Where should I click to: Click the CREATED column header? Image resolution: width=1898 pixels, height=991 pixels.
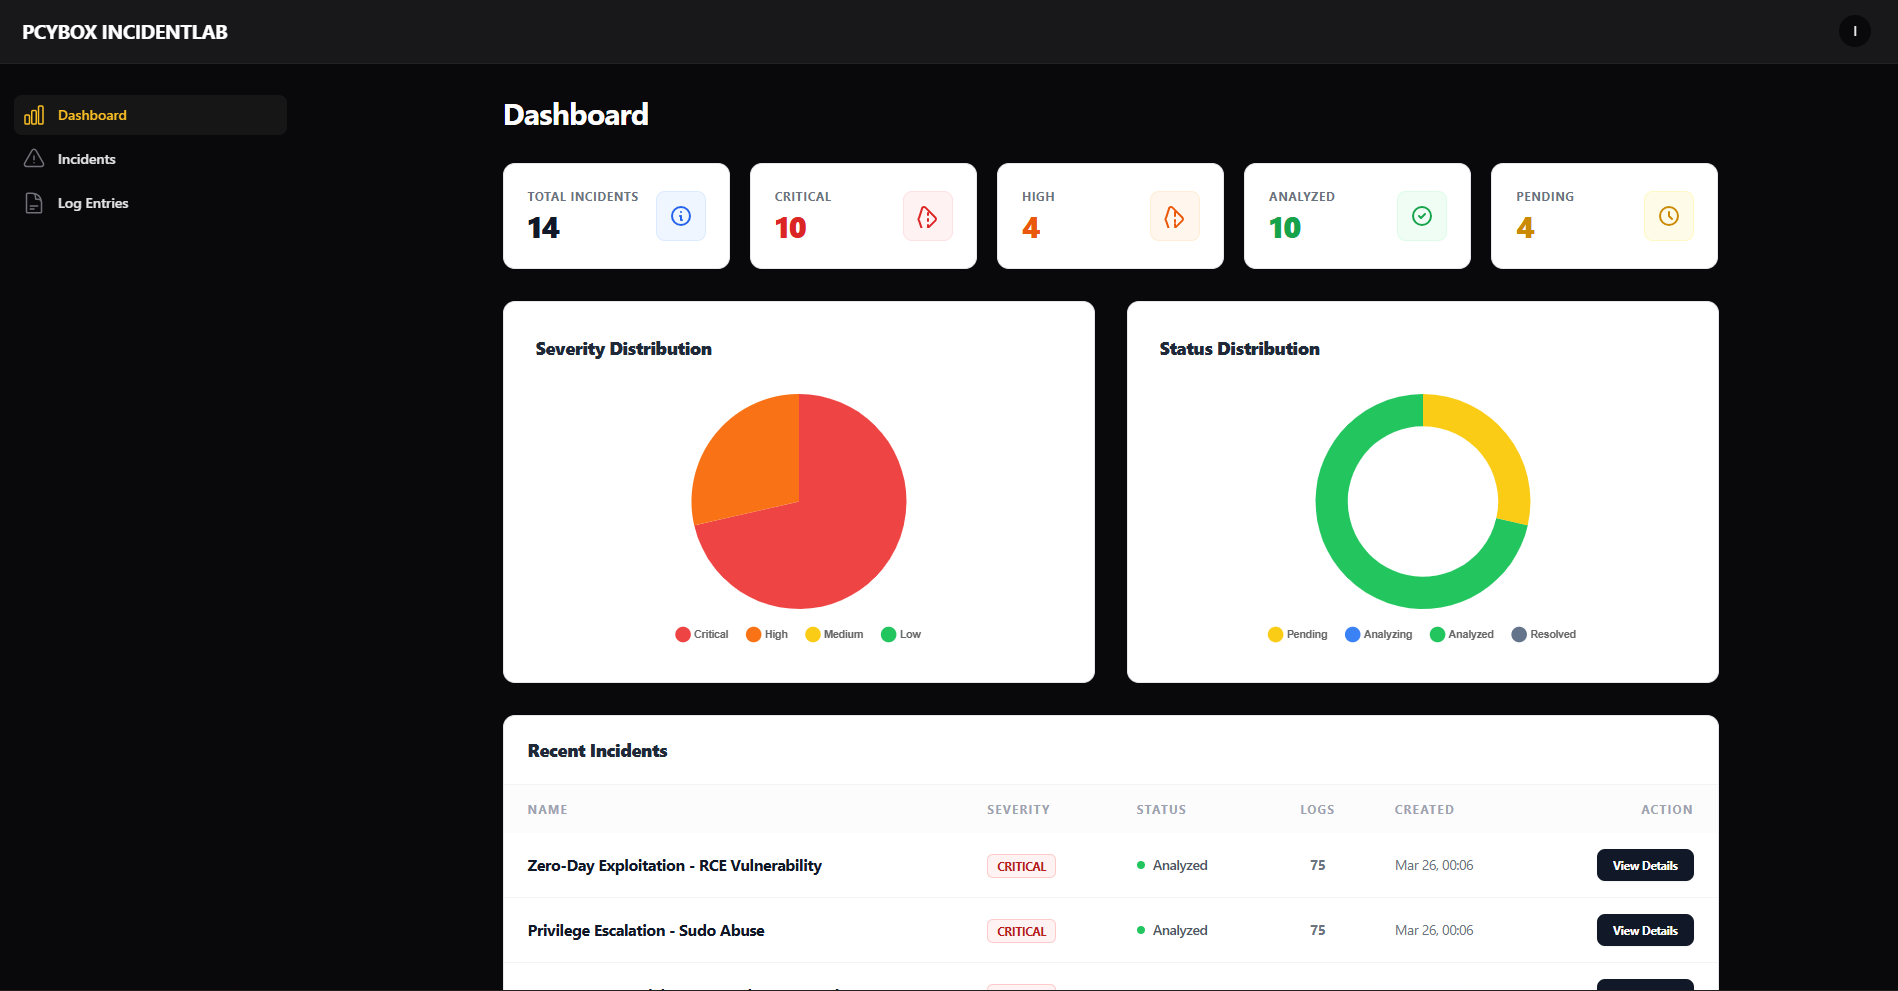tap(1424, 810)
